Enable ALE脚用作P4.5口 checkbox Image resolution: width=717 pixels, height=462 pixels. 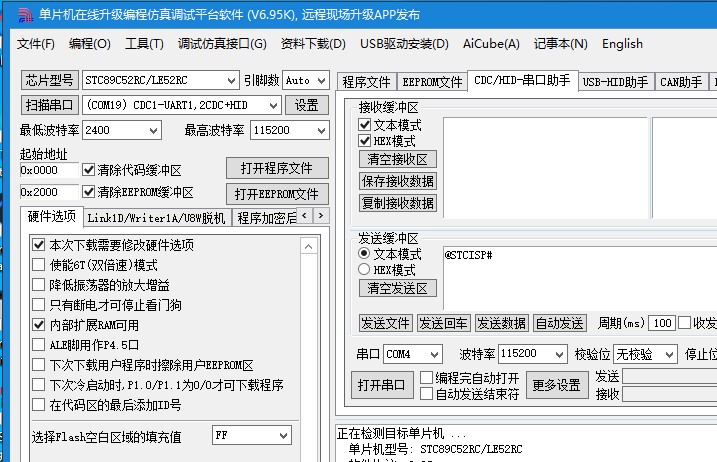pos(38,345)
